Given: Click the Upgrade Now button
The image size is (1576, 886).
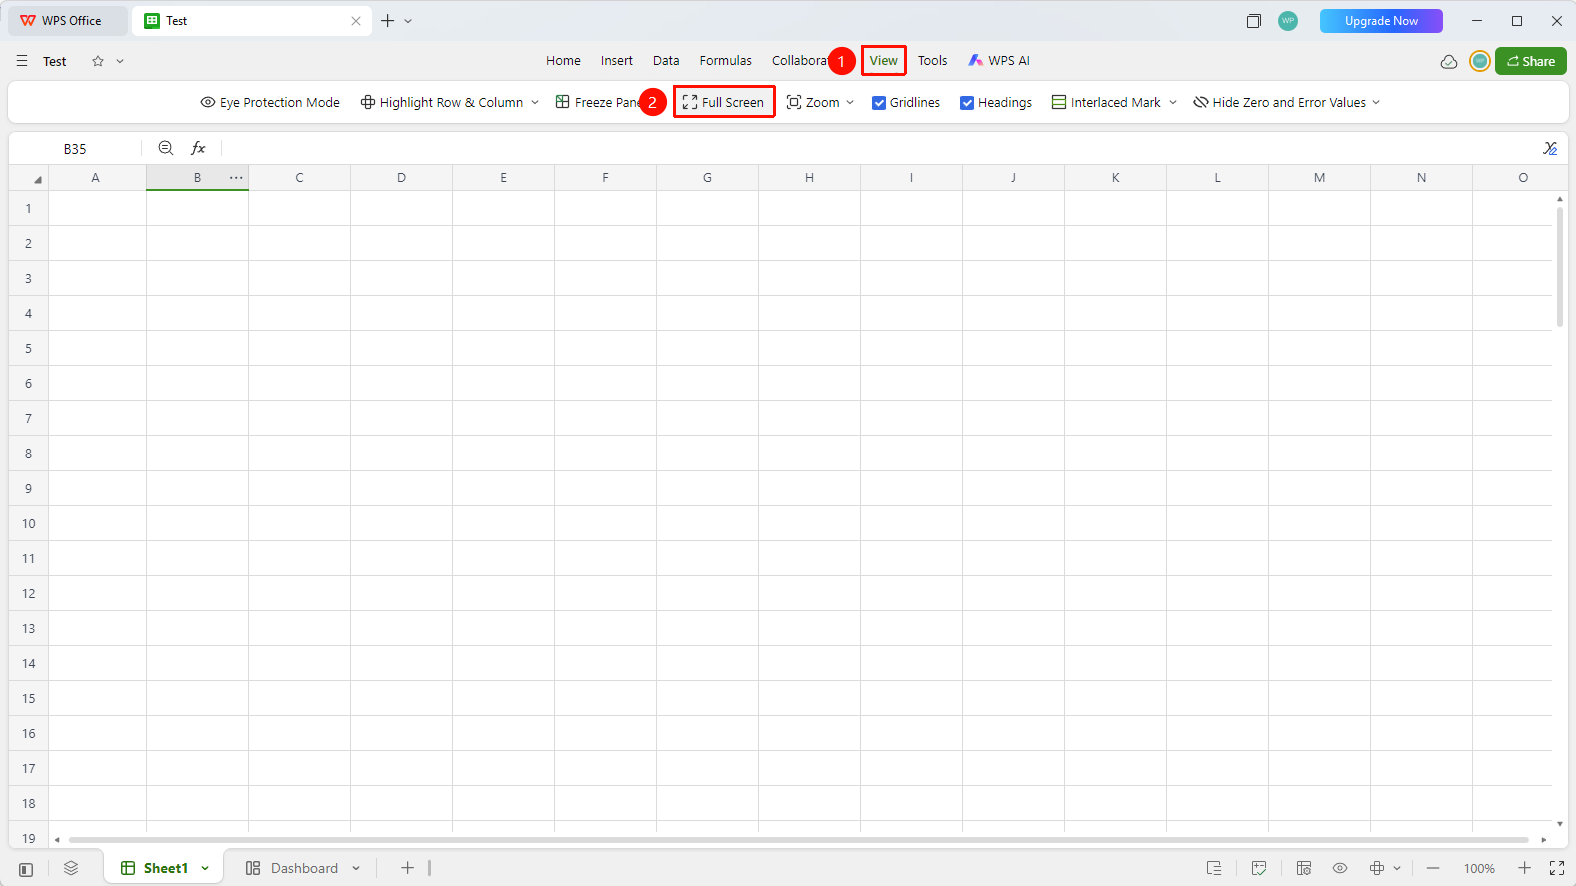Looking at the screenshot, I should click(1381, 21).
